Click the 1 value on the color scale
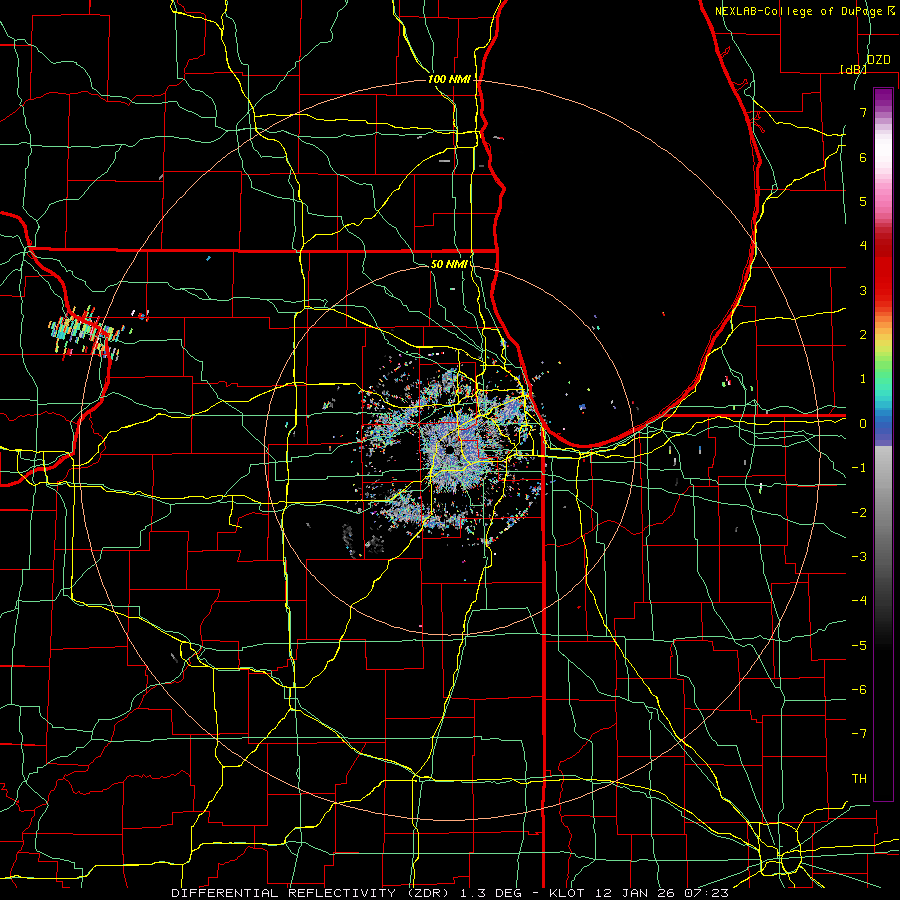Screen dimensions: 900x900 point(863,379)
